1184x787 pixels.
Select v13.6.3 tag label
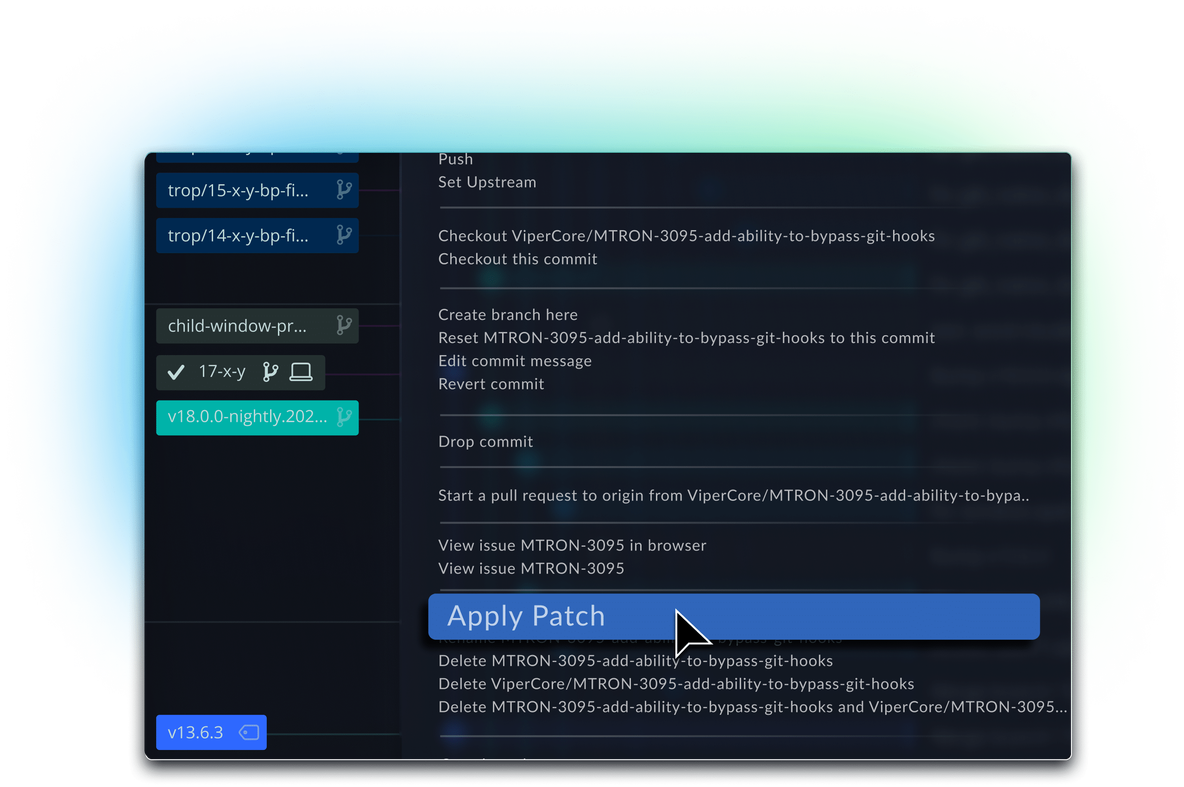pos(211,733)
